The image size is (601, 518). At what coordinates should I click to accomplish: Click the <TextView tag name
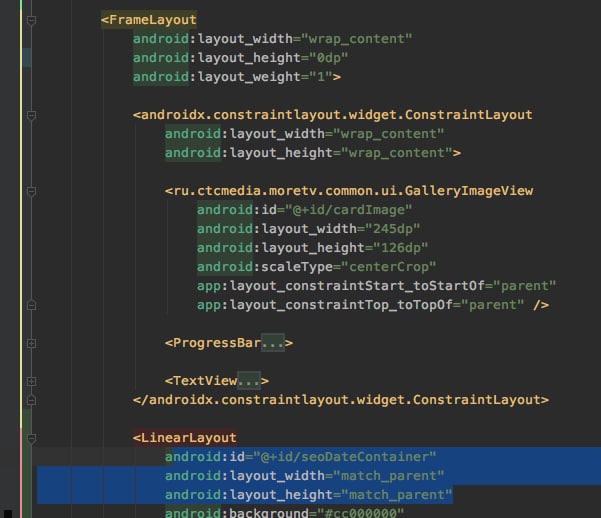click(x=201, y=381)
